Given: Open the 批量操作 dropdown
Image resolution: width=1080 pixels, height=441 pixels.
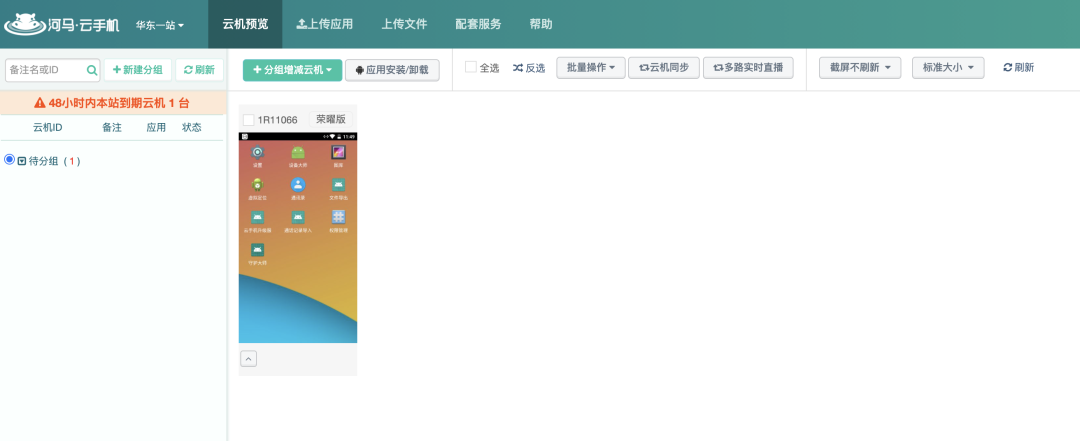Looking at the screenshot, I should click(x=590, y=68).
